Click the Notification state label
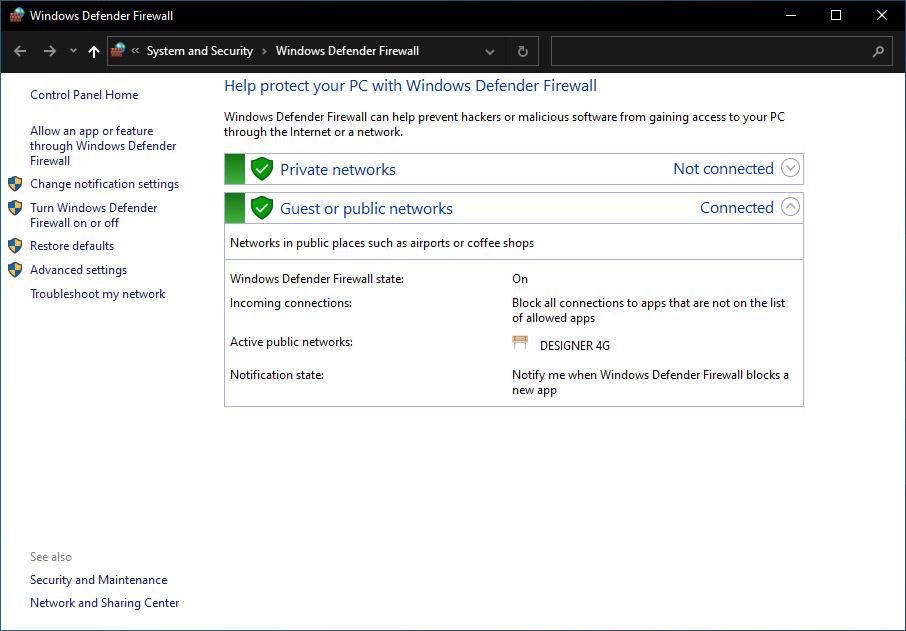Image resolution: width=906 pixels, height=631 pixels. coord(277,374)
